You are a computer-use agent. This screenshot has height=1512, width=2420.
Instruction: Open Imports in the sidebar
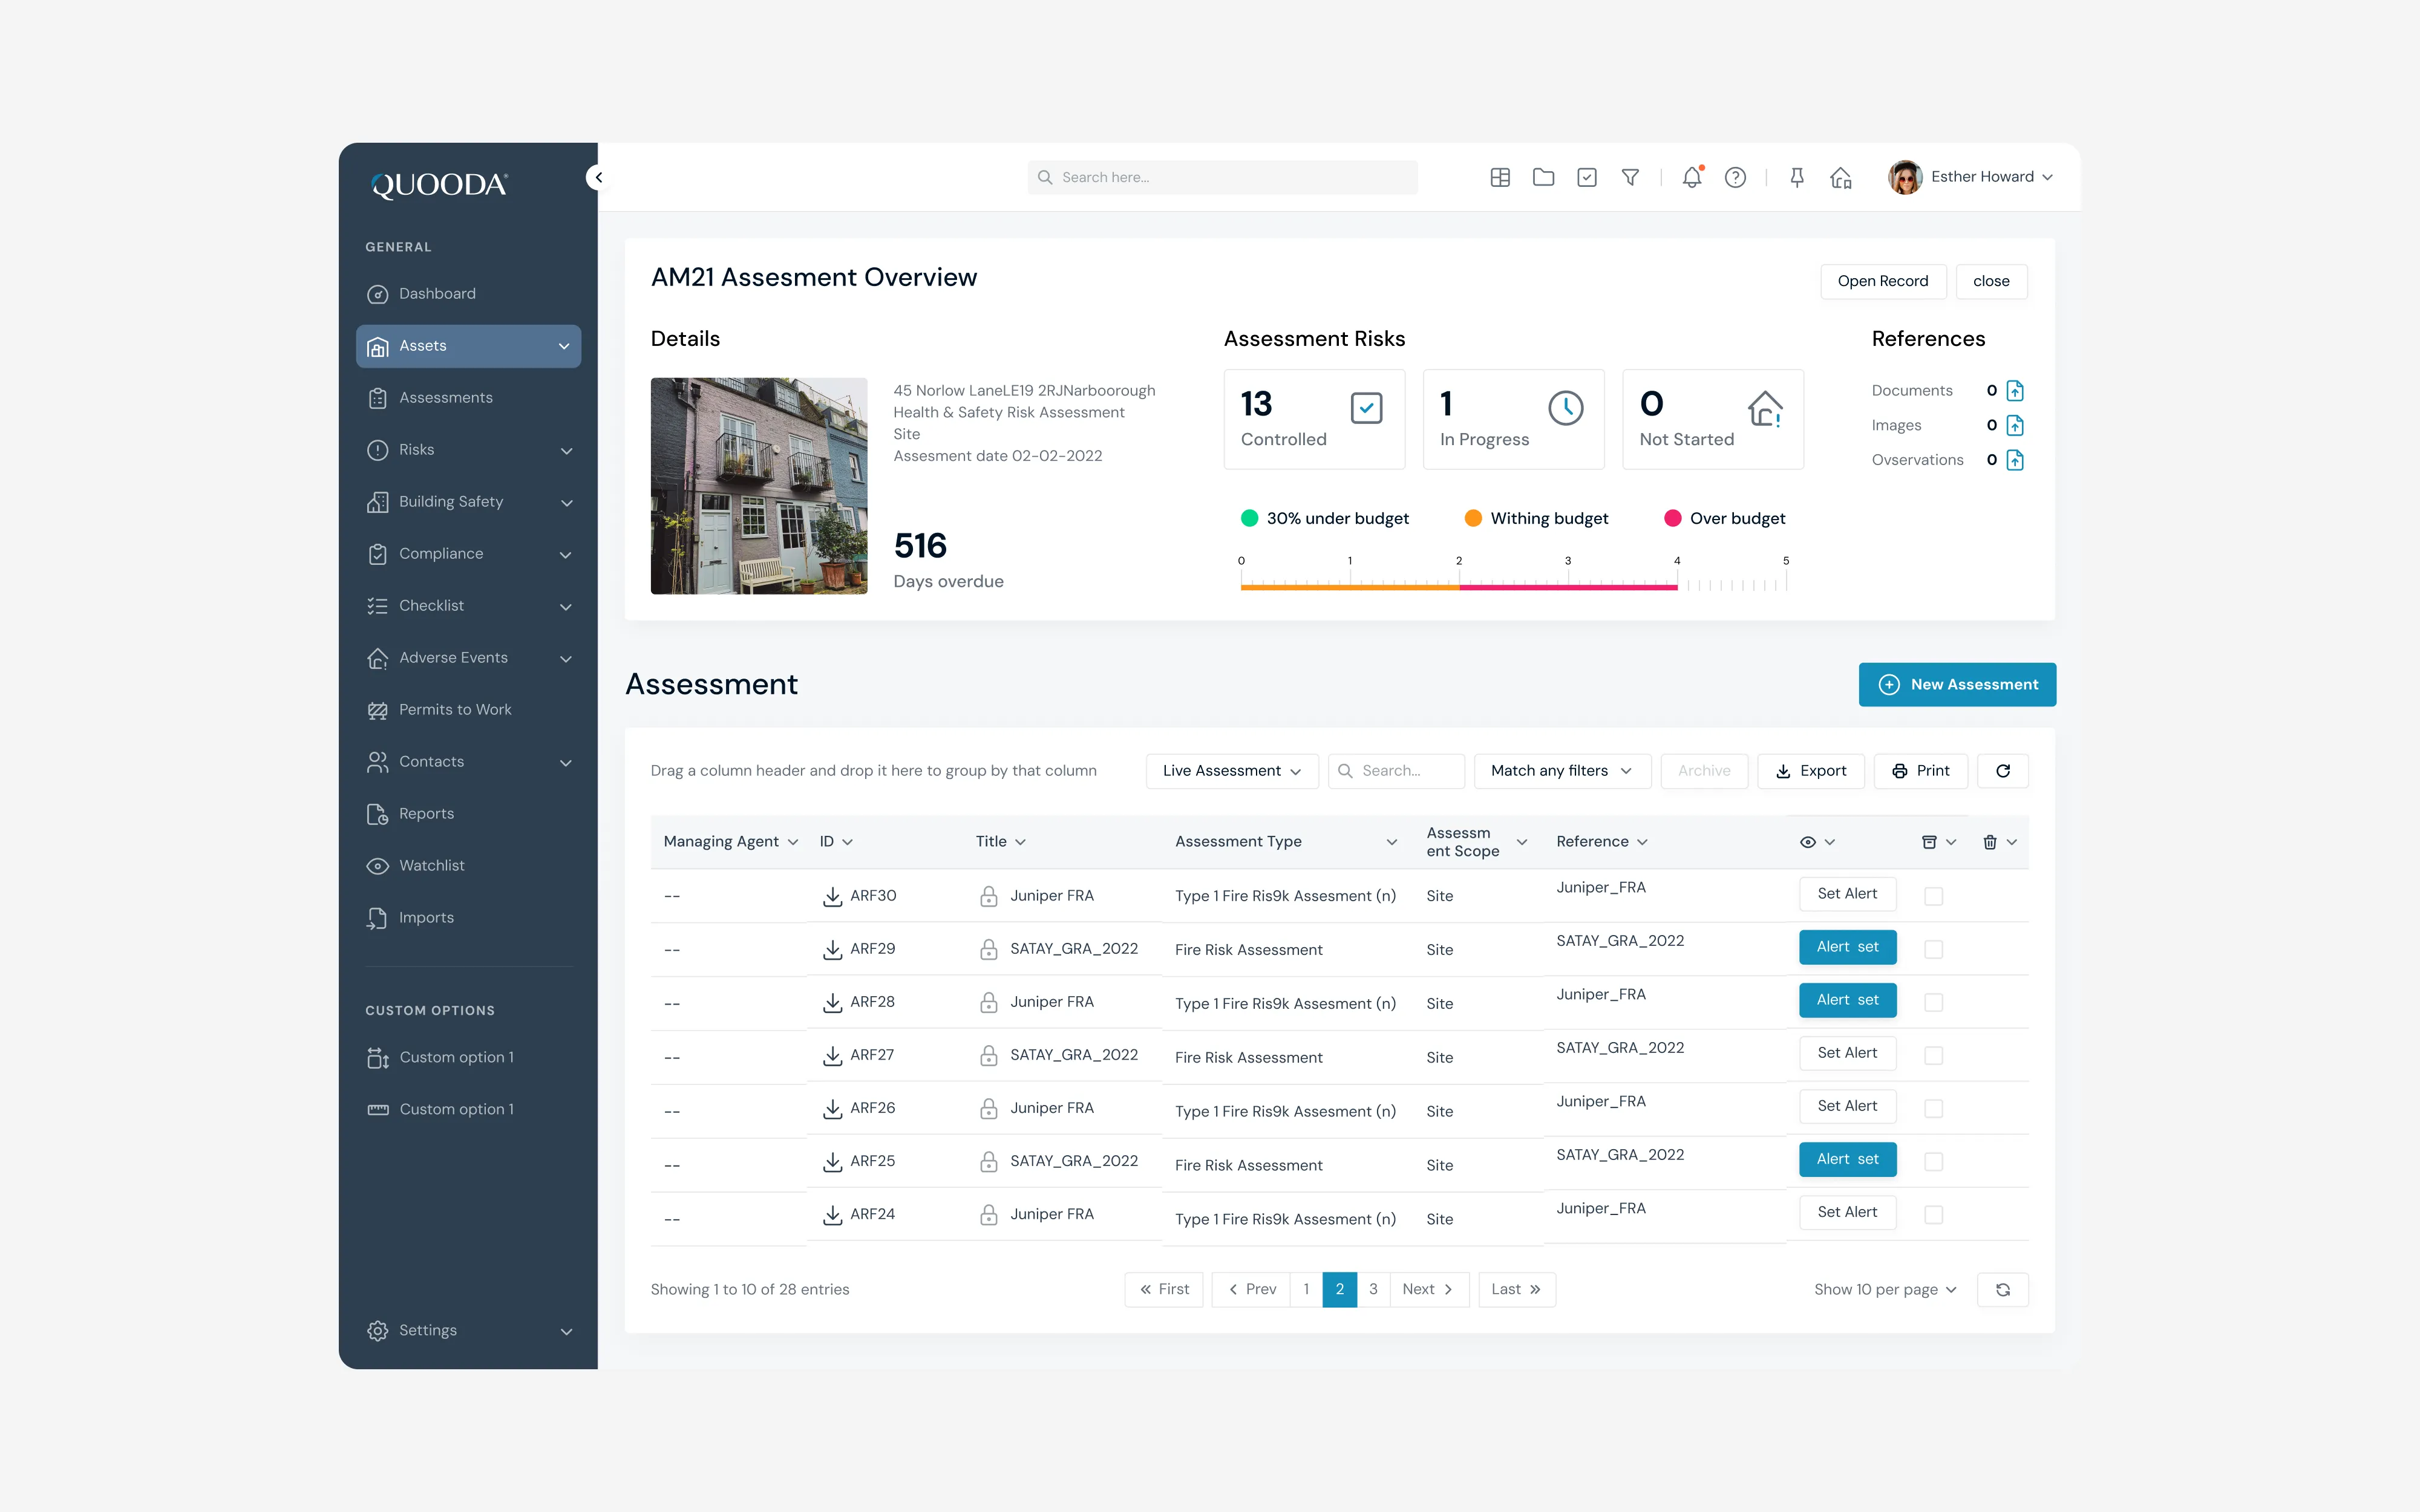pos(468,918)
